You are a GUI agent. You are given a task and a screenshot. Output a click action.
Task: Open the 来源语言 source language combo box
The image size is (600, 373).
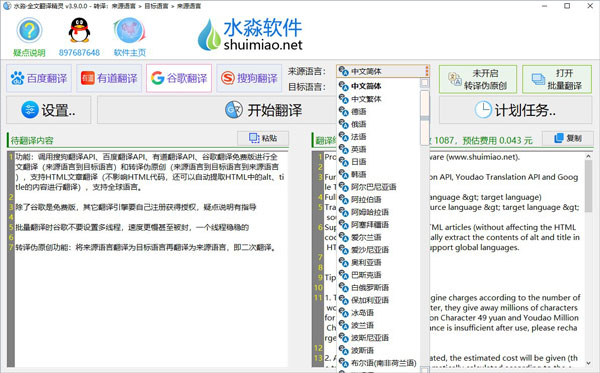point(383,71)
